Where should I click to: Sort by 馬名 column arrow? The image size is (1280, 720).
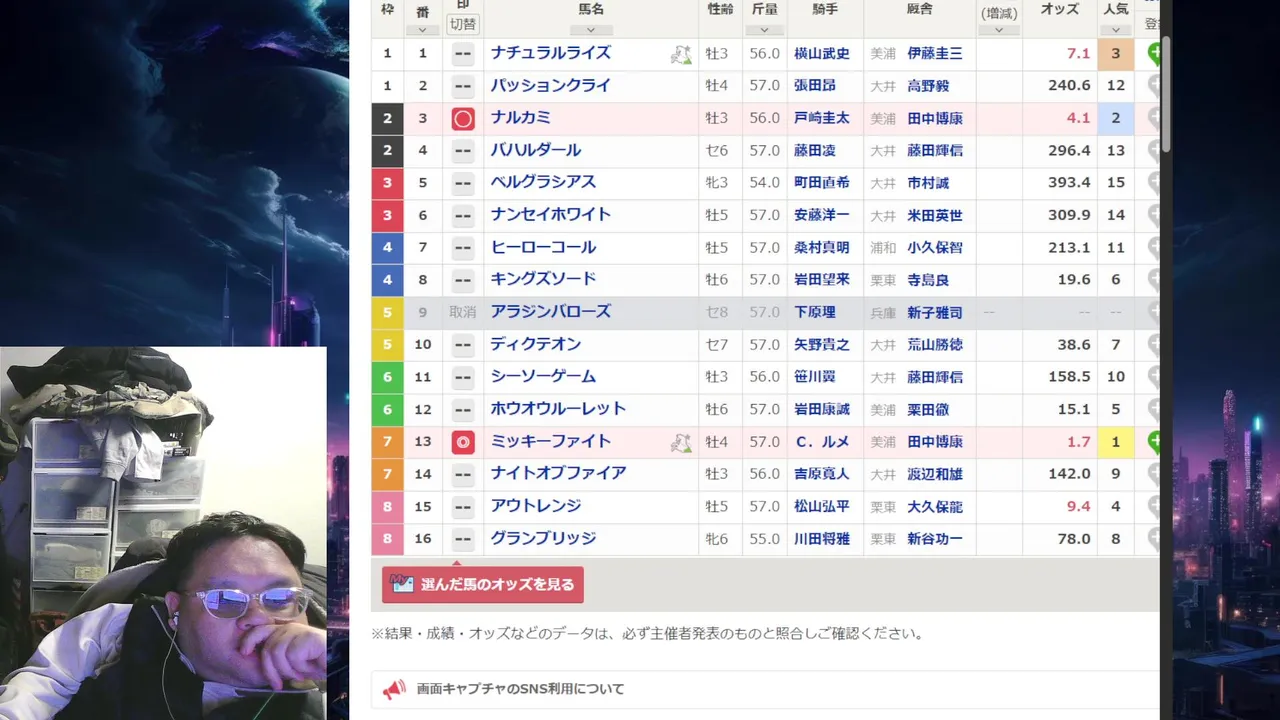pyautogui.click(x=591, y=30)
